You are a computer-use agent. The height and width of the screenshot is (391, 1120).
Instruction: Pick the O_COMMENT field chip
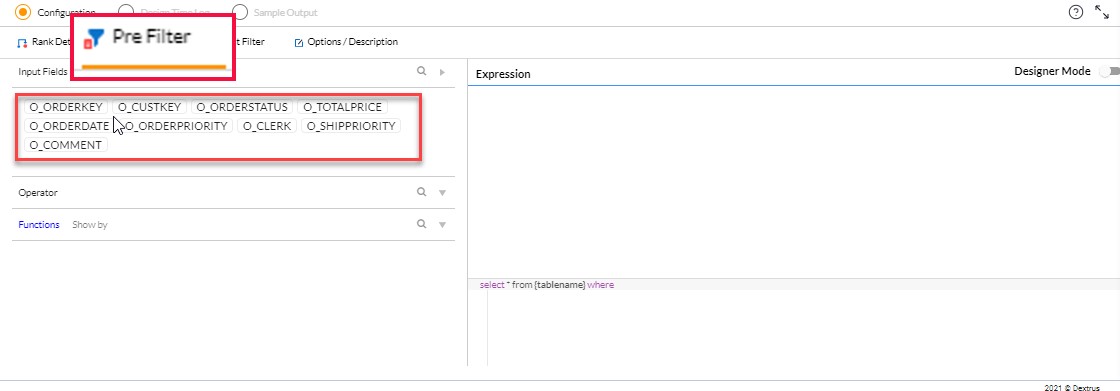(66, 145)
